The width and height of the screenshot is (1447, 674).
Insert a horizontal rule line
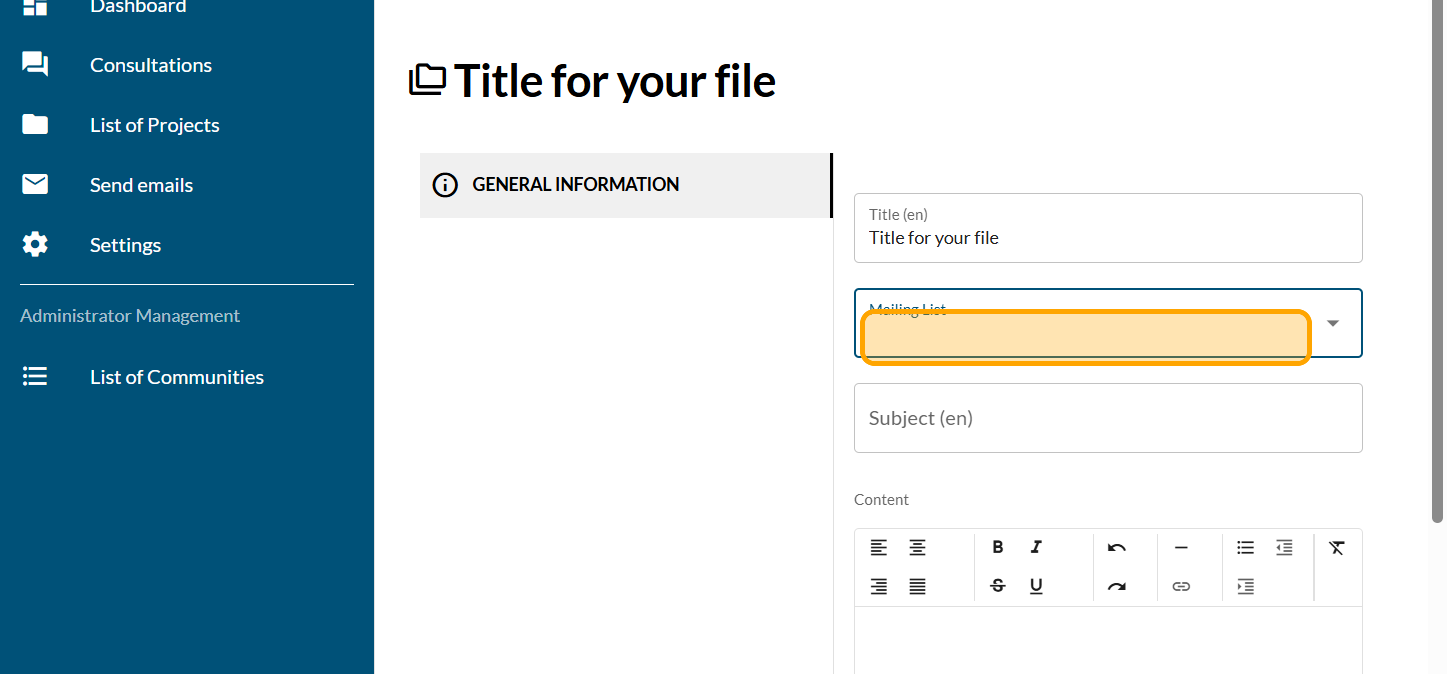1181,547
